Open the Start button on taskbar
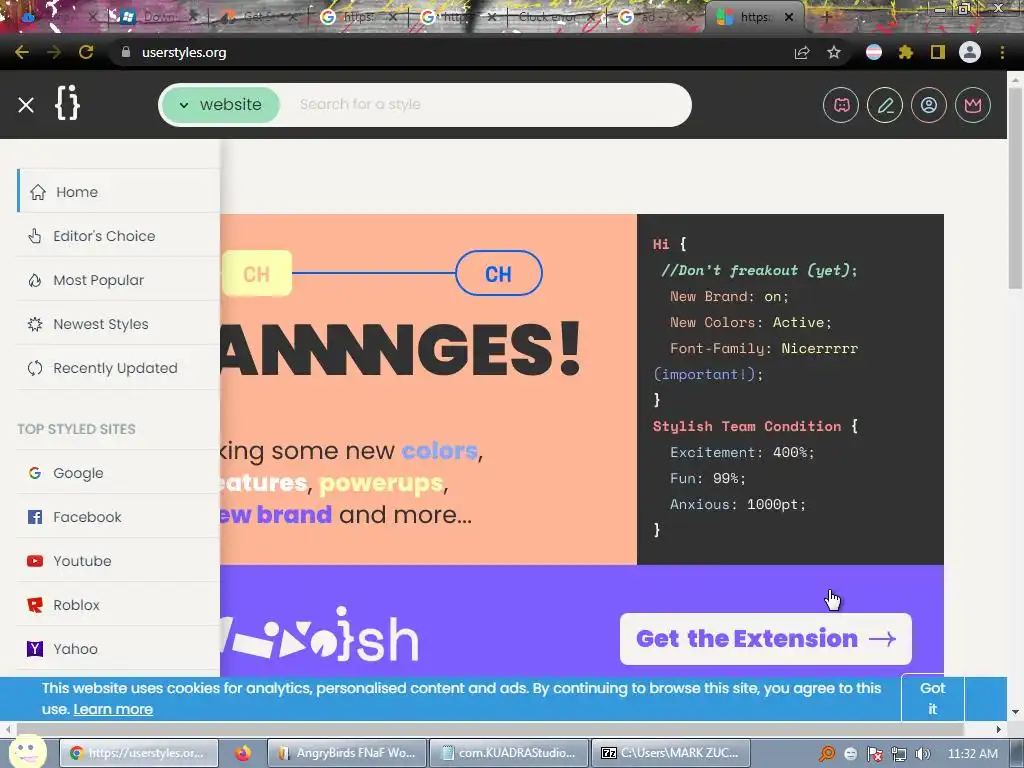This screenshot has height=768, width=1024. [26, 751]
